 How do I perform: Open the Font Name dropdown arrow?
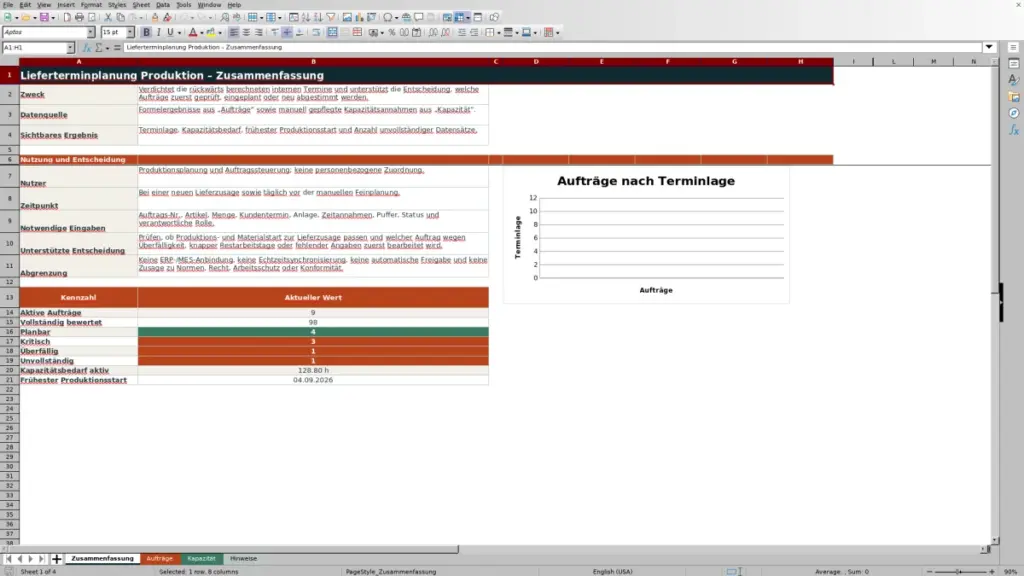point(91,33)
